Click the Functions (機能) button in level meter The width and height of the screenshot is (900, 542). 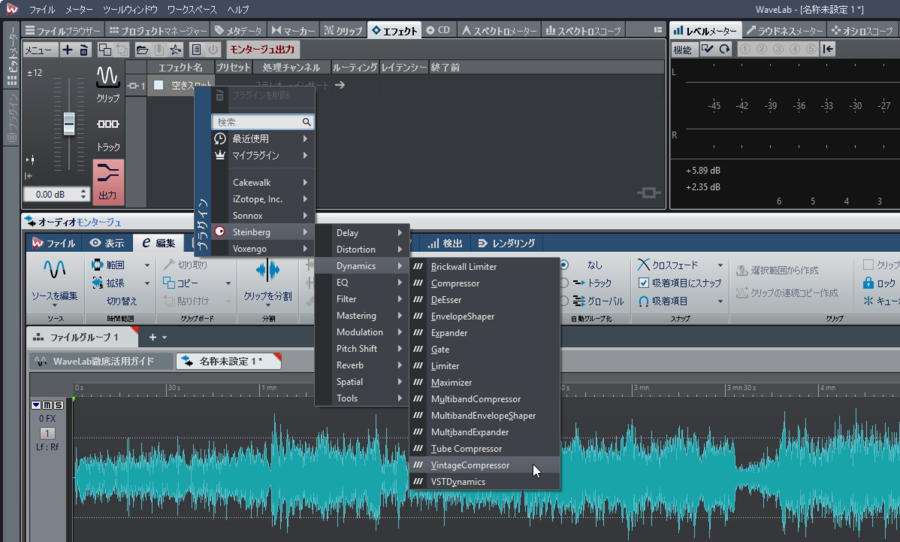click(x=682, y=49)
